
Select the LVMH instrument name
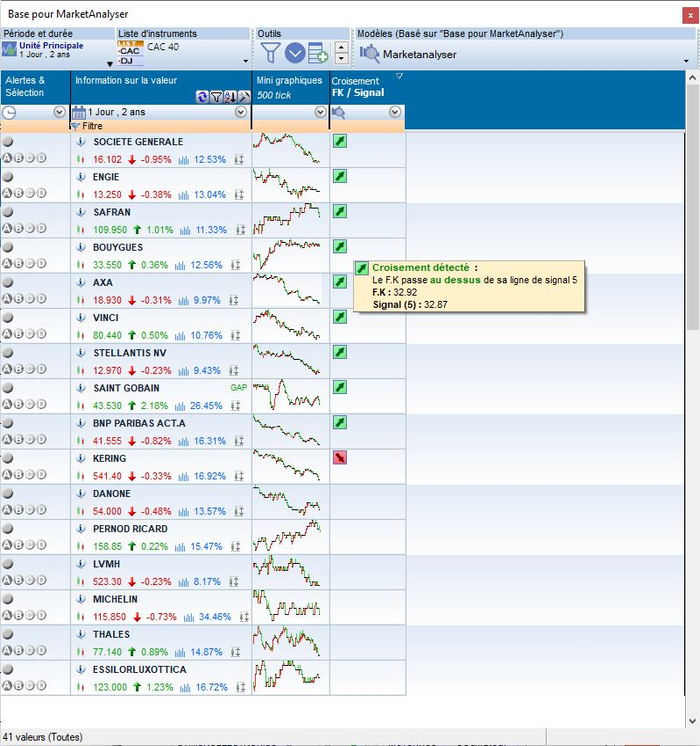tap(106, 564)
